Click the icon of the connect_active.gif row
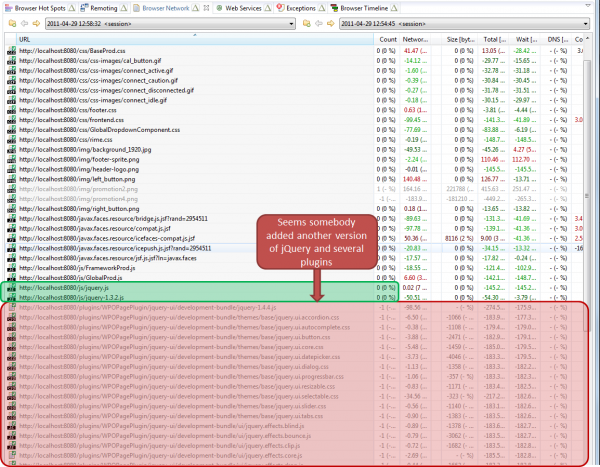The height and width of the screenshot is (467, 600). pyautogui.click(x=11, y=70)
